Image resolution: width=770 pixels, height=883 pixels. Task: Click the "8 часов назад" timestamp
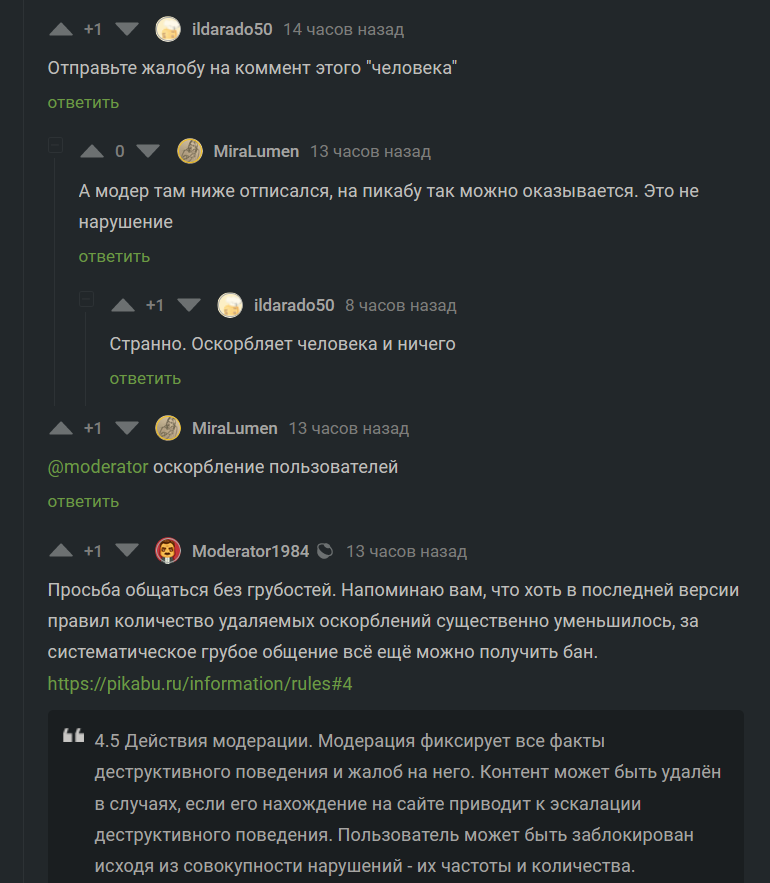tap(400, 305)
